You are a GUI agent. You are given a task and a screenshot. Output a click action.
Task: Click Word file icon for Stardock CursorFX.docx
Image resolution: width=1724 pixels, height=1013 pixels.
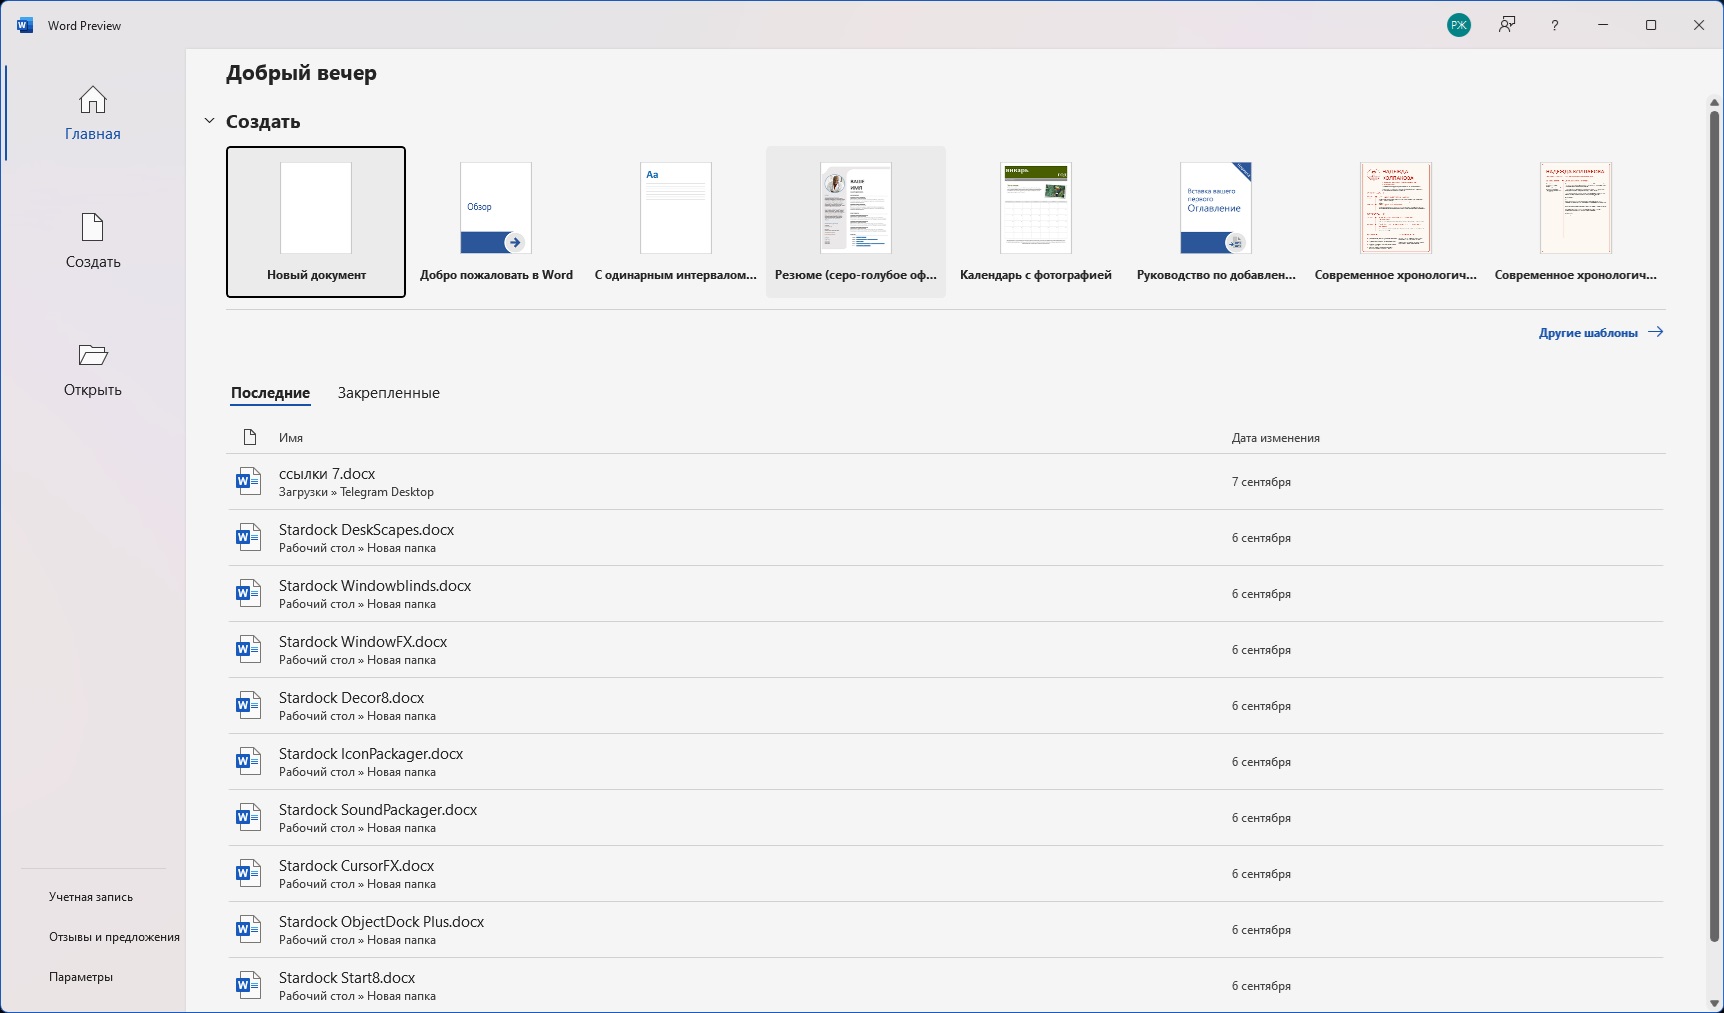point(247,874)
